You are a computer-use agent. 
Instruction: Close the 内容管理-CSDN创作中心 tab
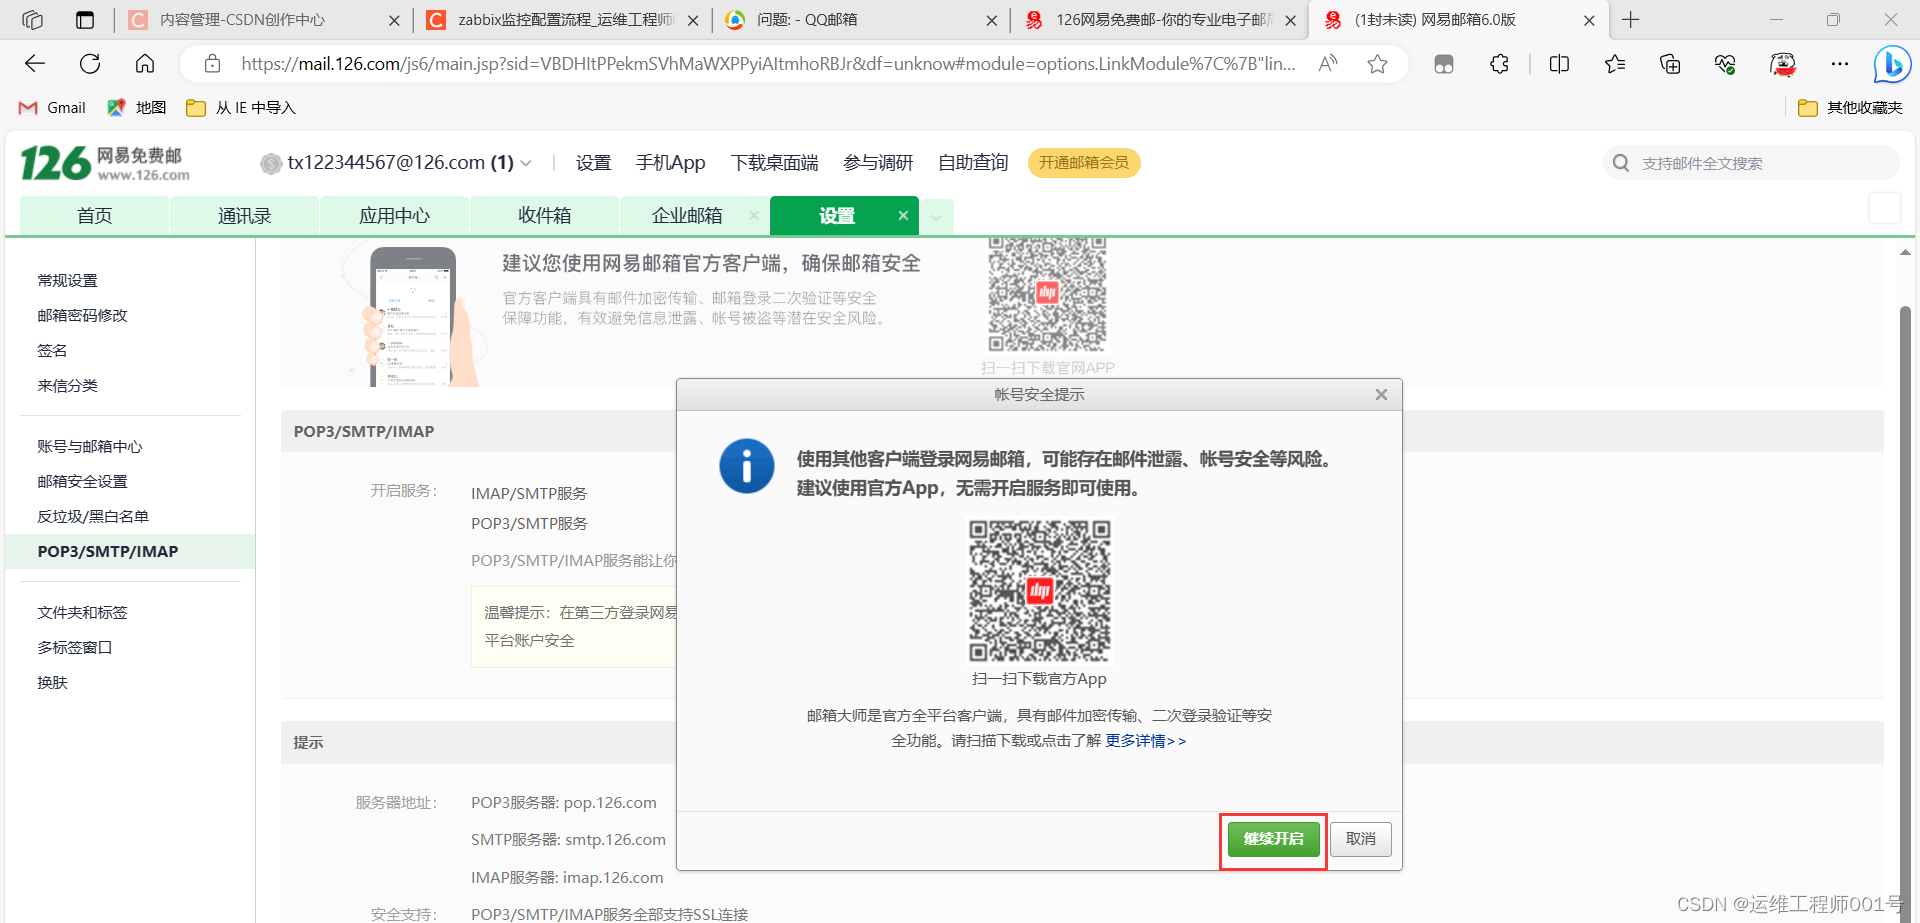point(394,20)
